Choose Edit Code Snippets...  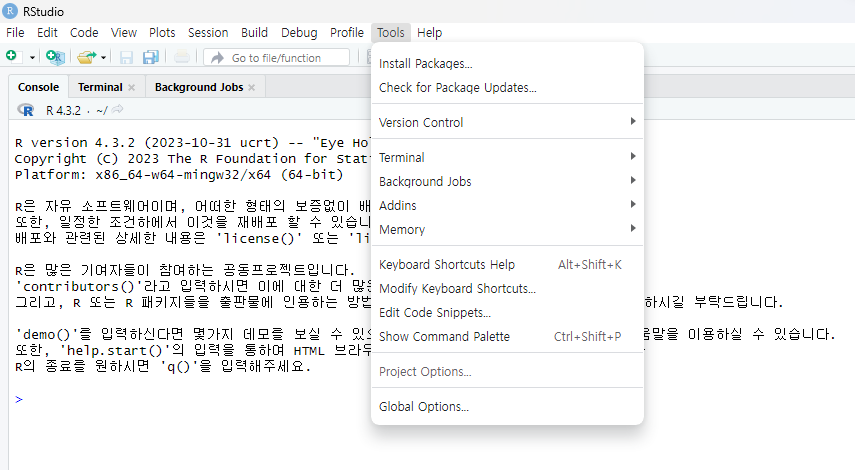pyautogui.click(x=507, y=312)
